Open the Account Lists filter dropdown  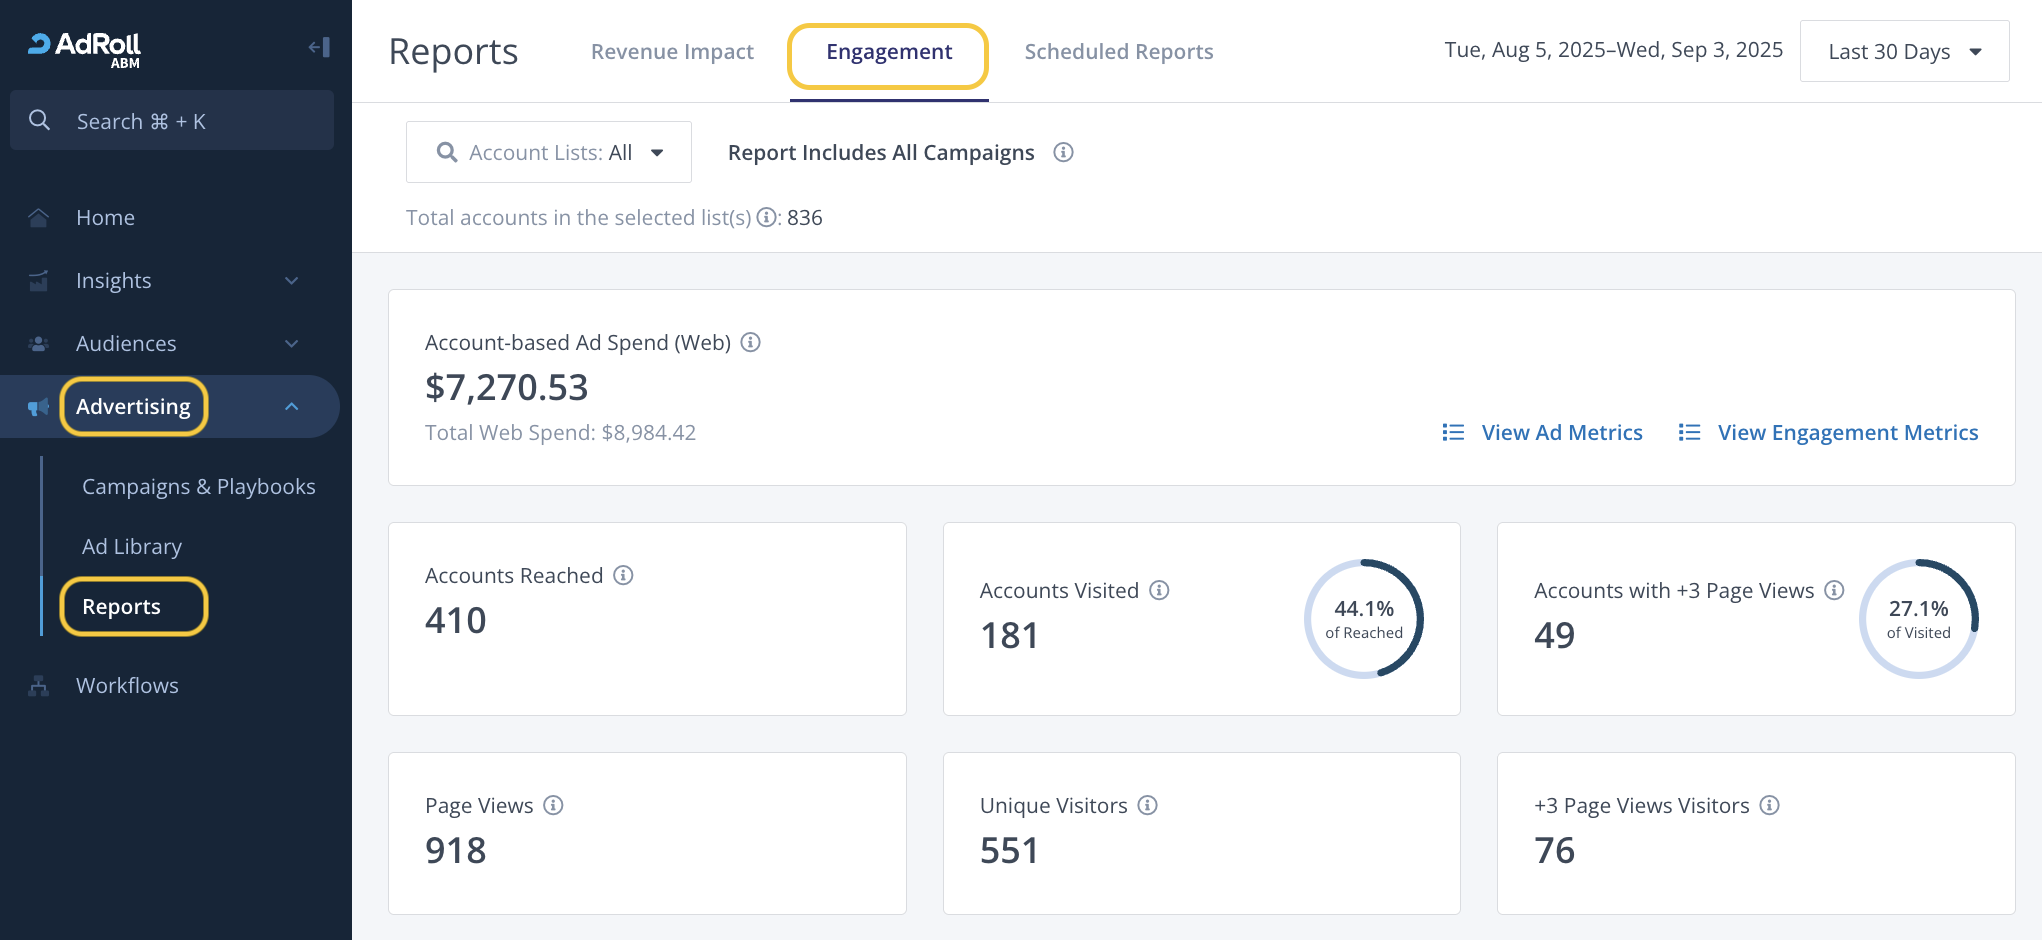(x=549, y=152)
